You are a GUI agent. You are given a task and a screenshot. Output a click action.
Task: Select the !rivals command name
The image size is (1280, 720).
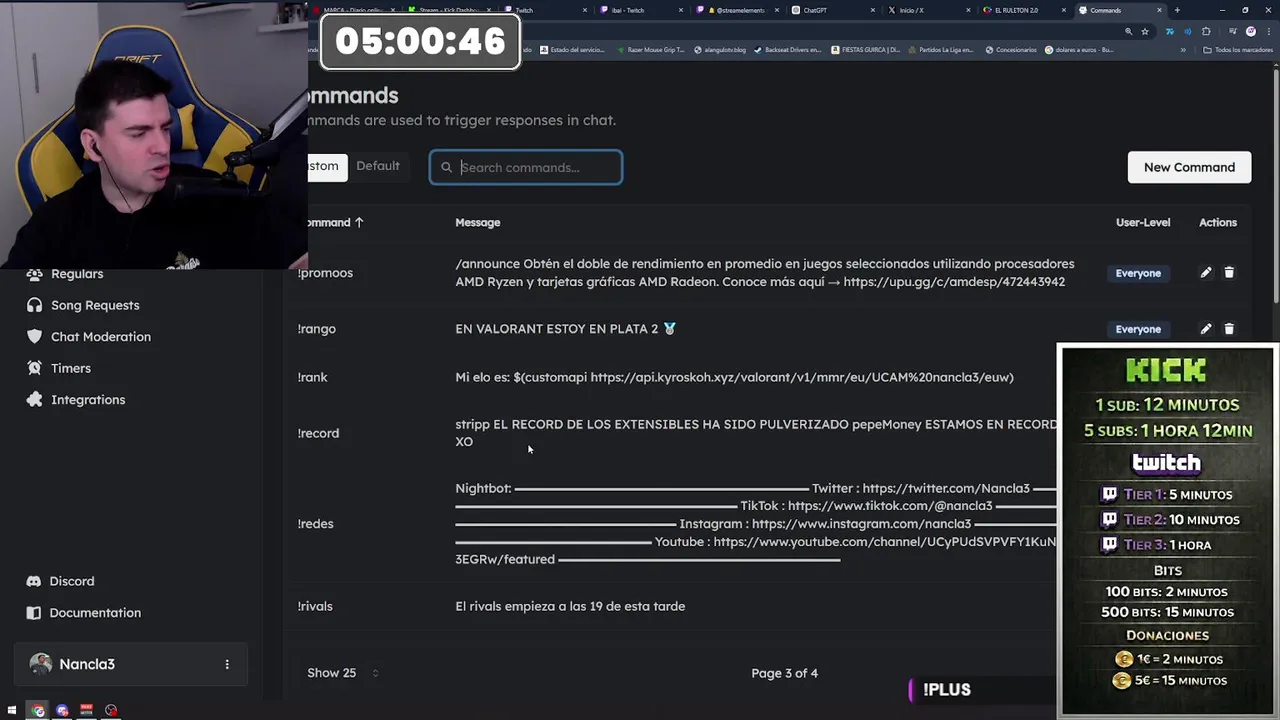(315, 606)
